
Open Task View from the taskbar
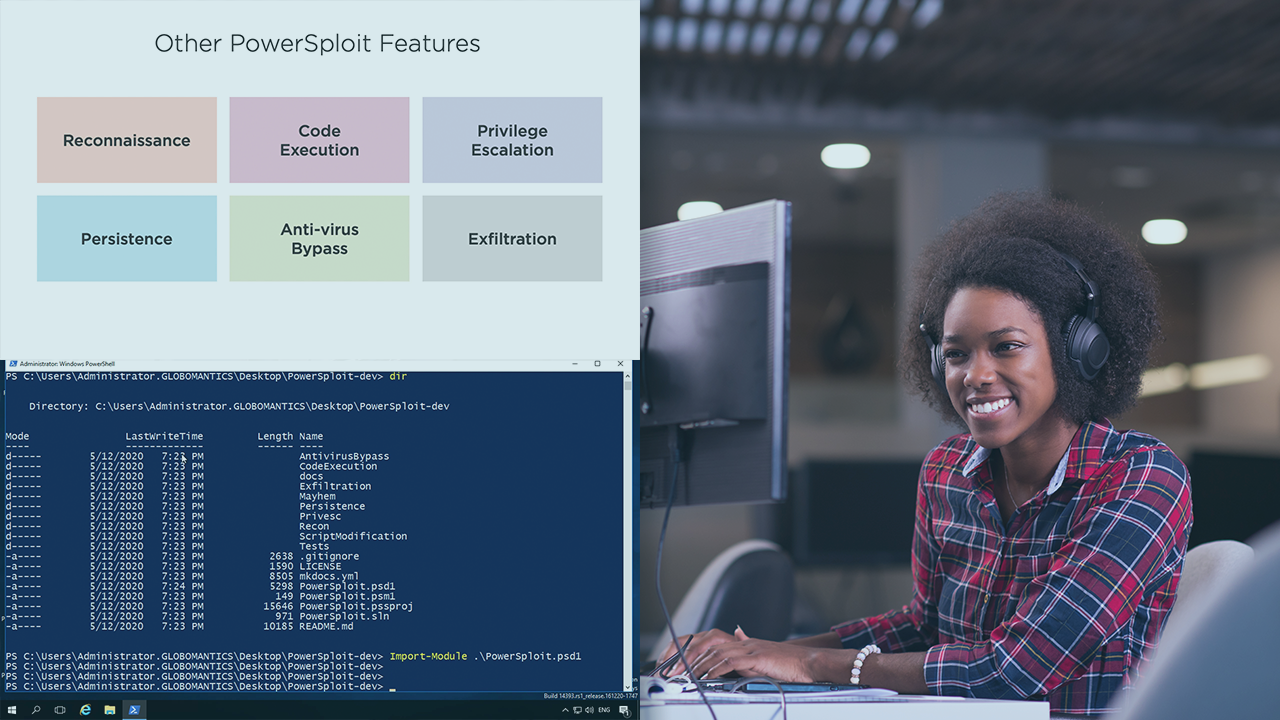(60, 710)
